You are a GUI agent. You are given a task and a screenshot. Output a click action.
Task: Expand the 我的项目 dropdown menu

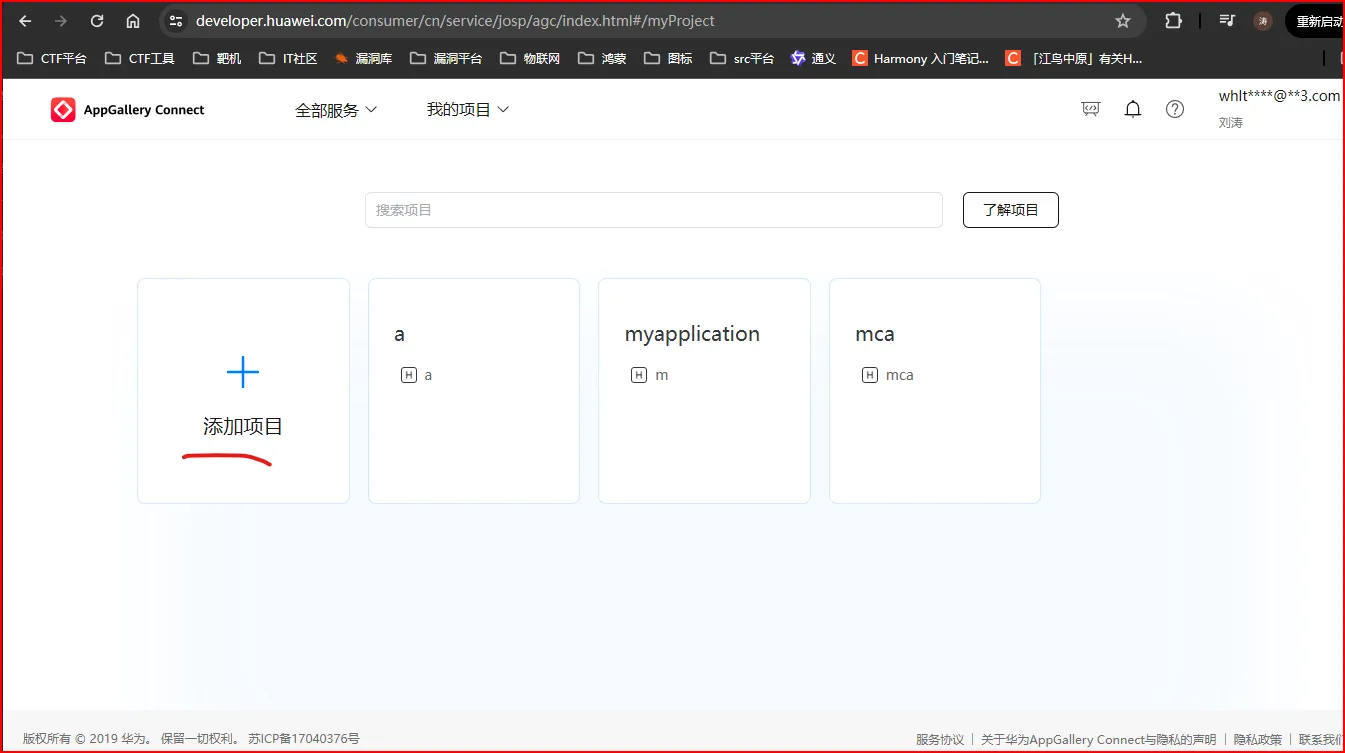point(468,110)
